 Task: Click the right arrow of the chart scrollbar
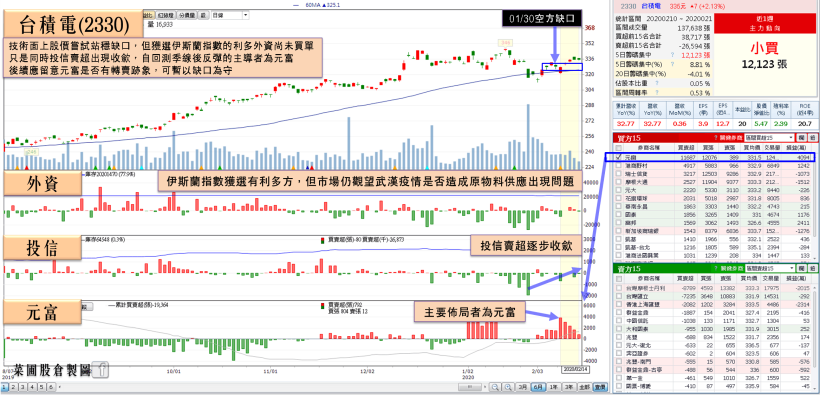coord(485,387)
